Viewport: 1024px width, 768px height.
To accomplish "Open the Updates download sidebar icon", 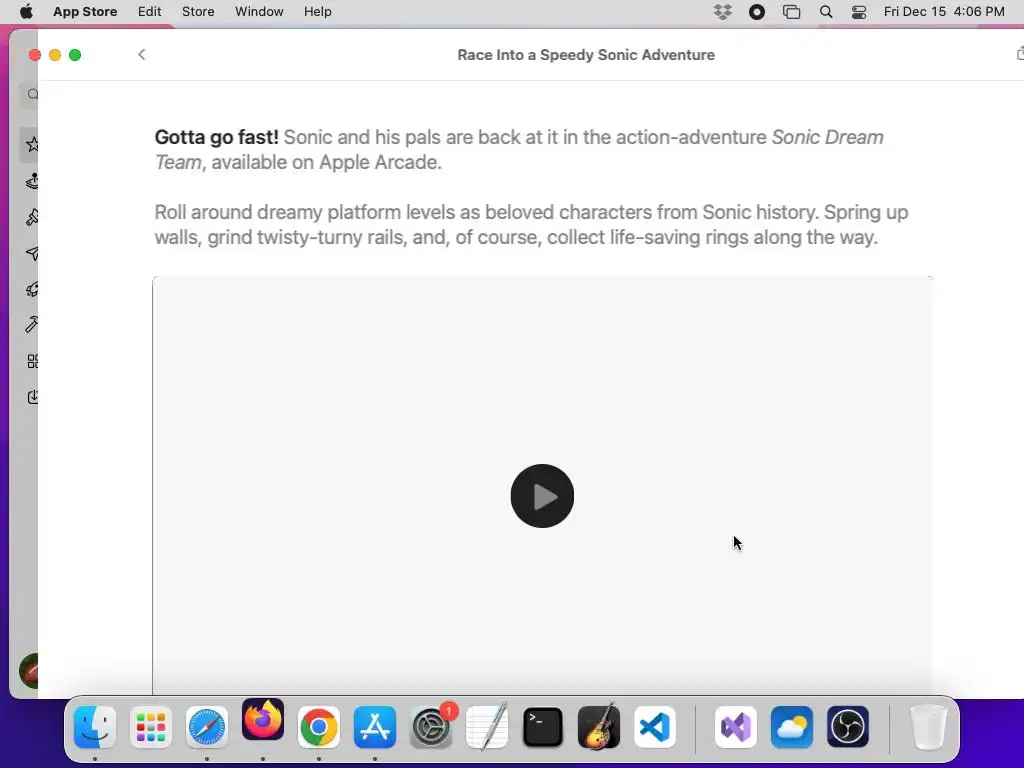I will tap(33, 397).
